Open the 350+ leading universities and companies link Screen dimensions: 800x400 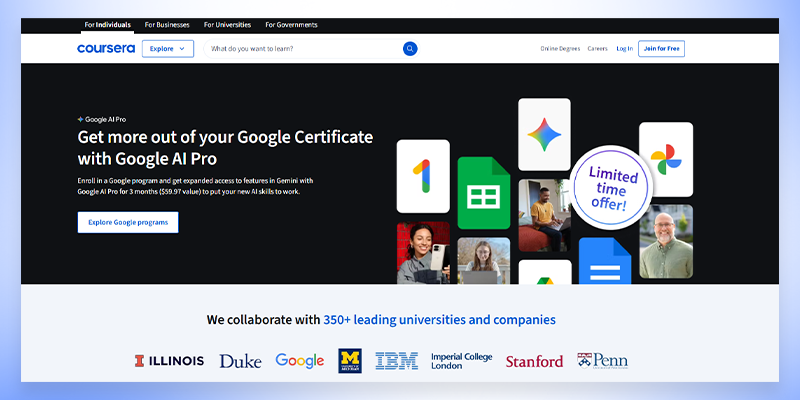[439, 320]
